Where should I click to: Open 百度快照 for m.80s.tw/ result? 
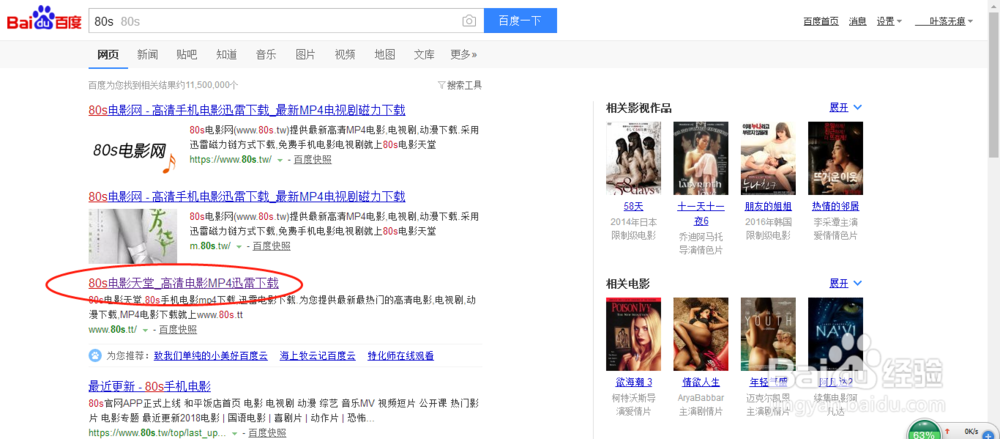click(x=272, y=246)
